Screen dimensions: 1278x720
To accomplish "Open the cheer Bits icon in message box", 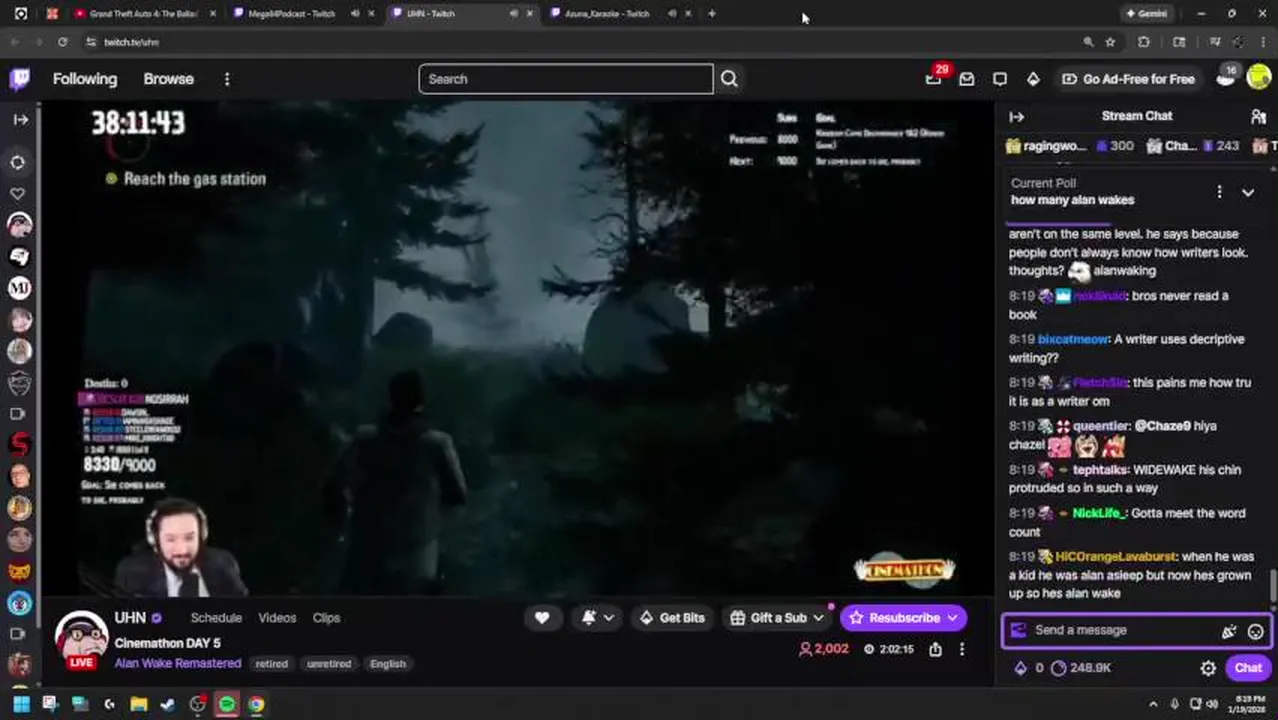I will pos(1229,631).
